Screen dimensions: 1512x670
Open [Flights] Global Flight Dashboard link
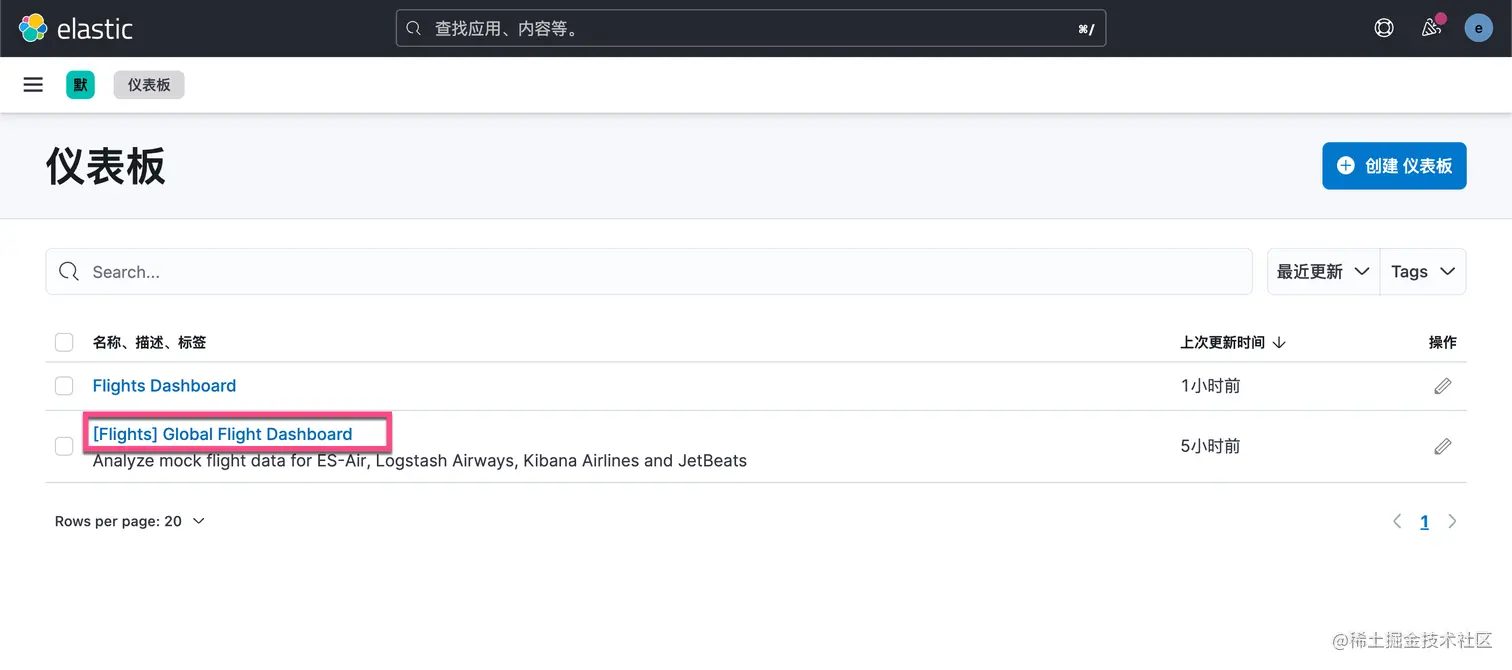pos(222,434)
